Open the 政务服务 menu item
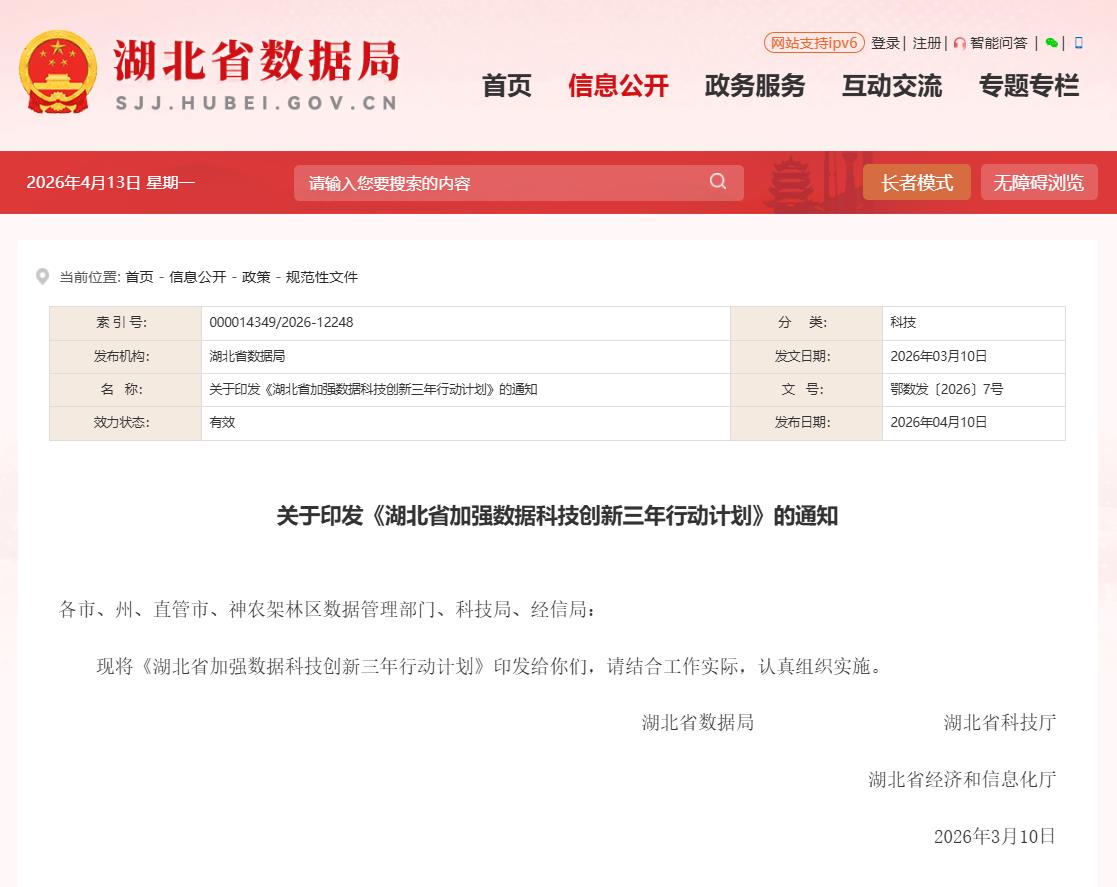 (x=755, y=86)
